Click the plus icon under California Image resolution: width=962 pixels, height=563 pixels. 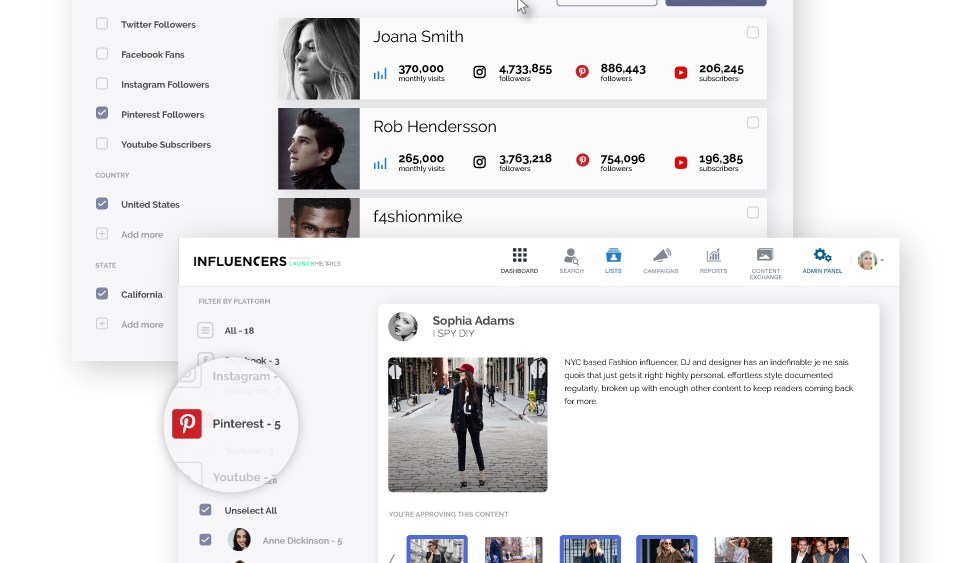(x=102, y=324)
